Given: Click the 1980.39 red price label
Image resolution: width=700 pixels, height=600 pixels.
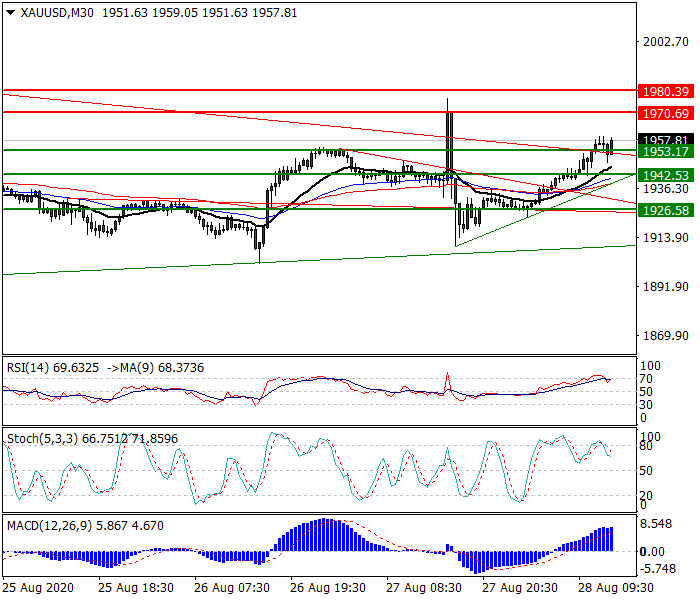Looking at the screenshot, I should [666, 92].
